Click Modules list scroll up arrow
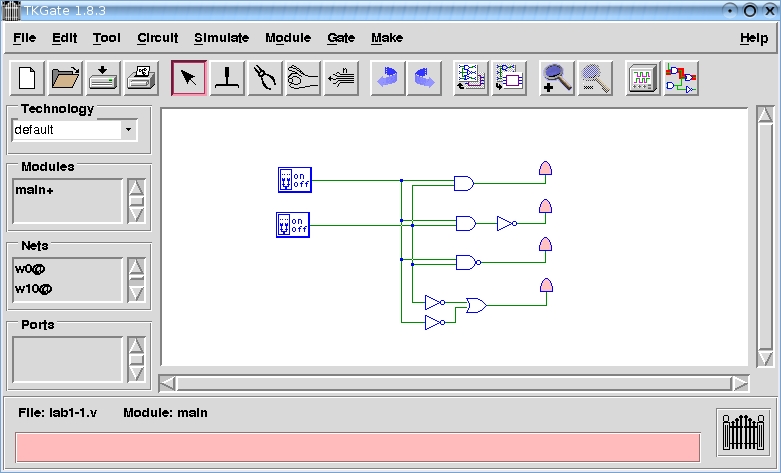 (136, 187)
